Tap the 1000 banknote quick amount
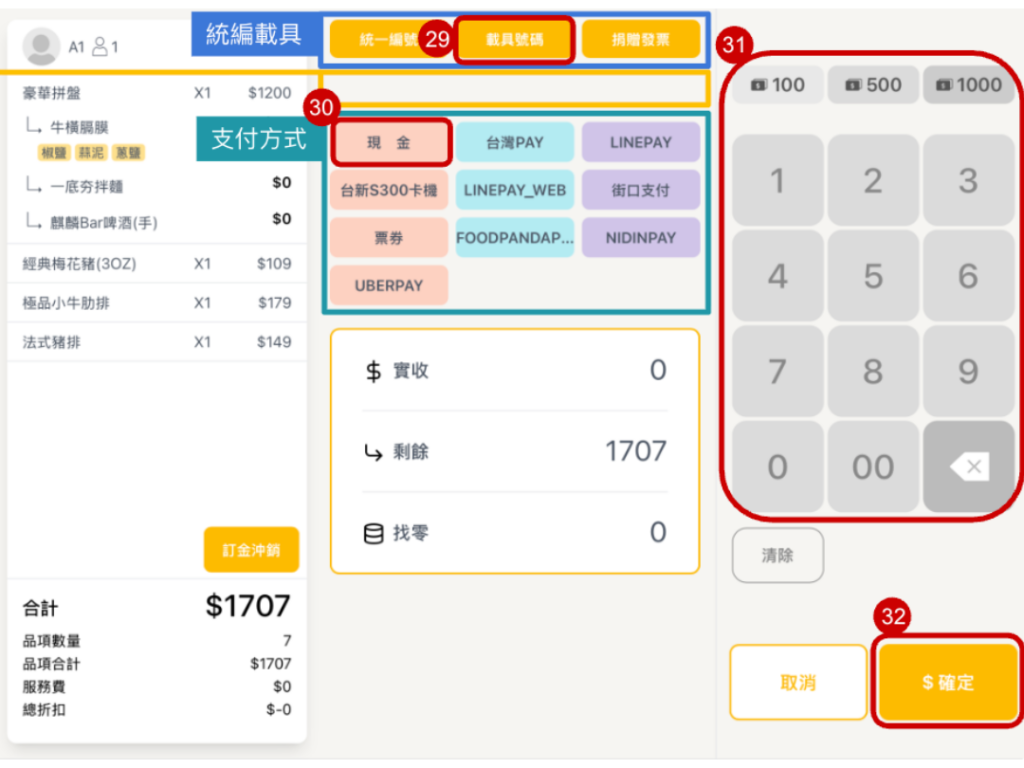The height and width of the screenshot is (768, 1024). tap(968, 85)
